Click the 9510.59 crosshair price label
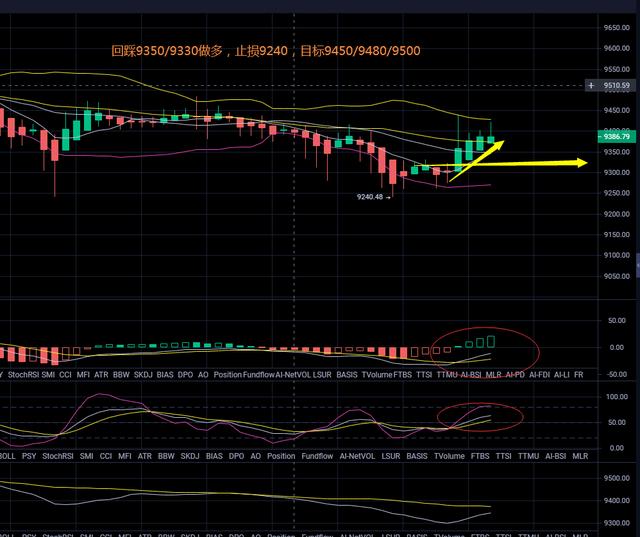This screenshot has width=640, height=537. click(x=616, y=85)
